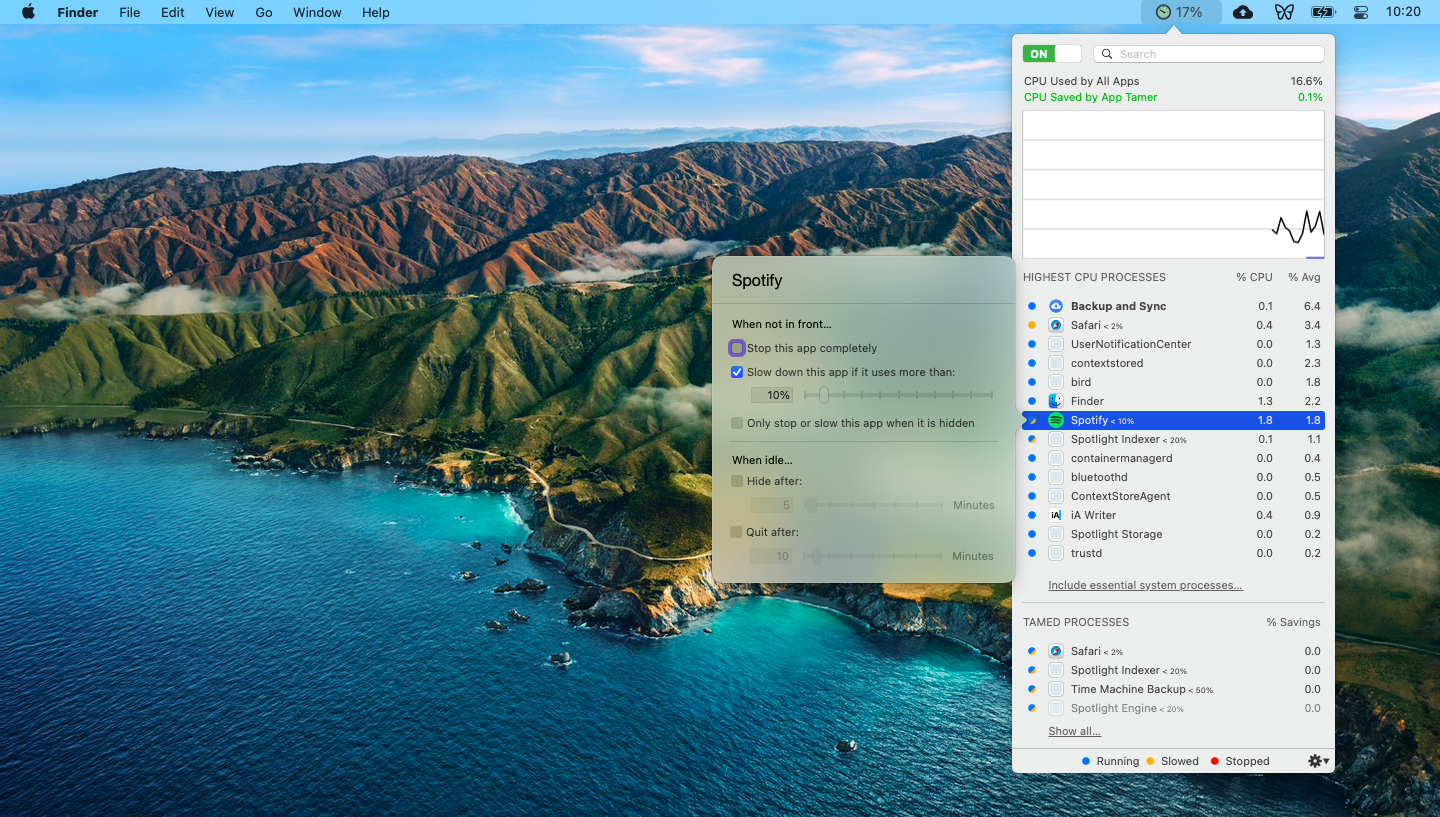Click the 10% CPU limit field

[772, 395]
